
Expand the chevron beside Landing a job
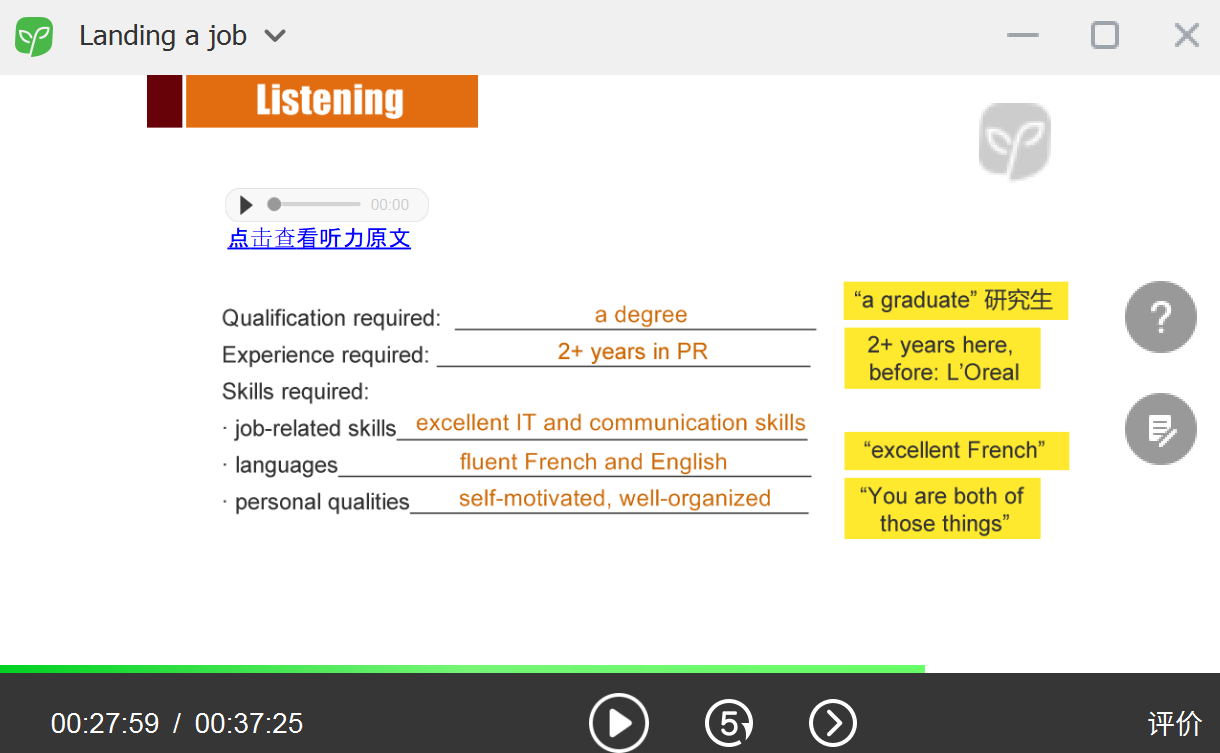(x=275, y=37)
